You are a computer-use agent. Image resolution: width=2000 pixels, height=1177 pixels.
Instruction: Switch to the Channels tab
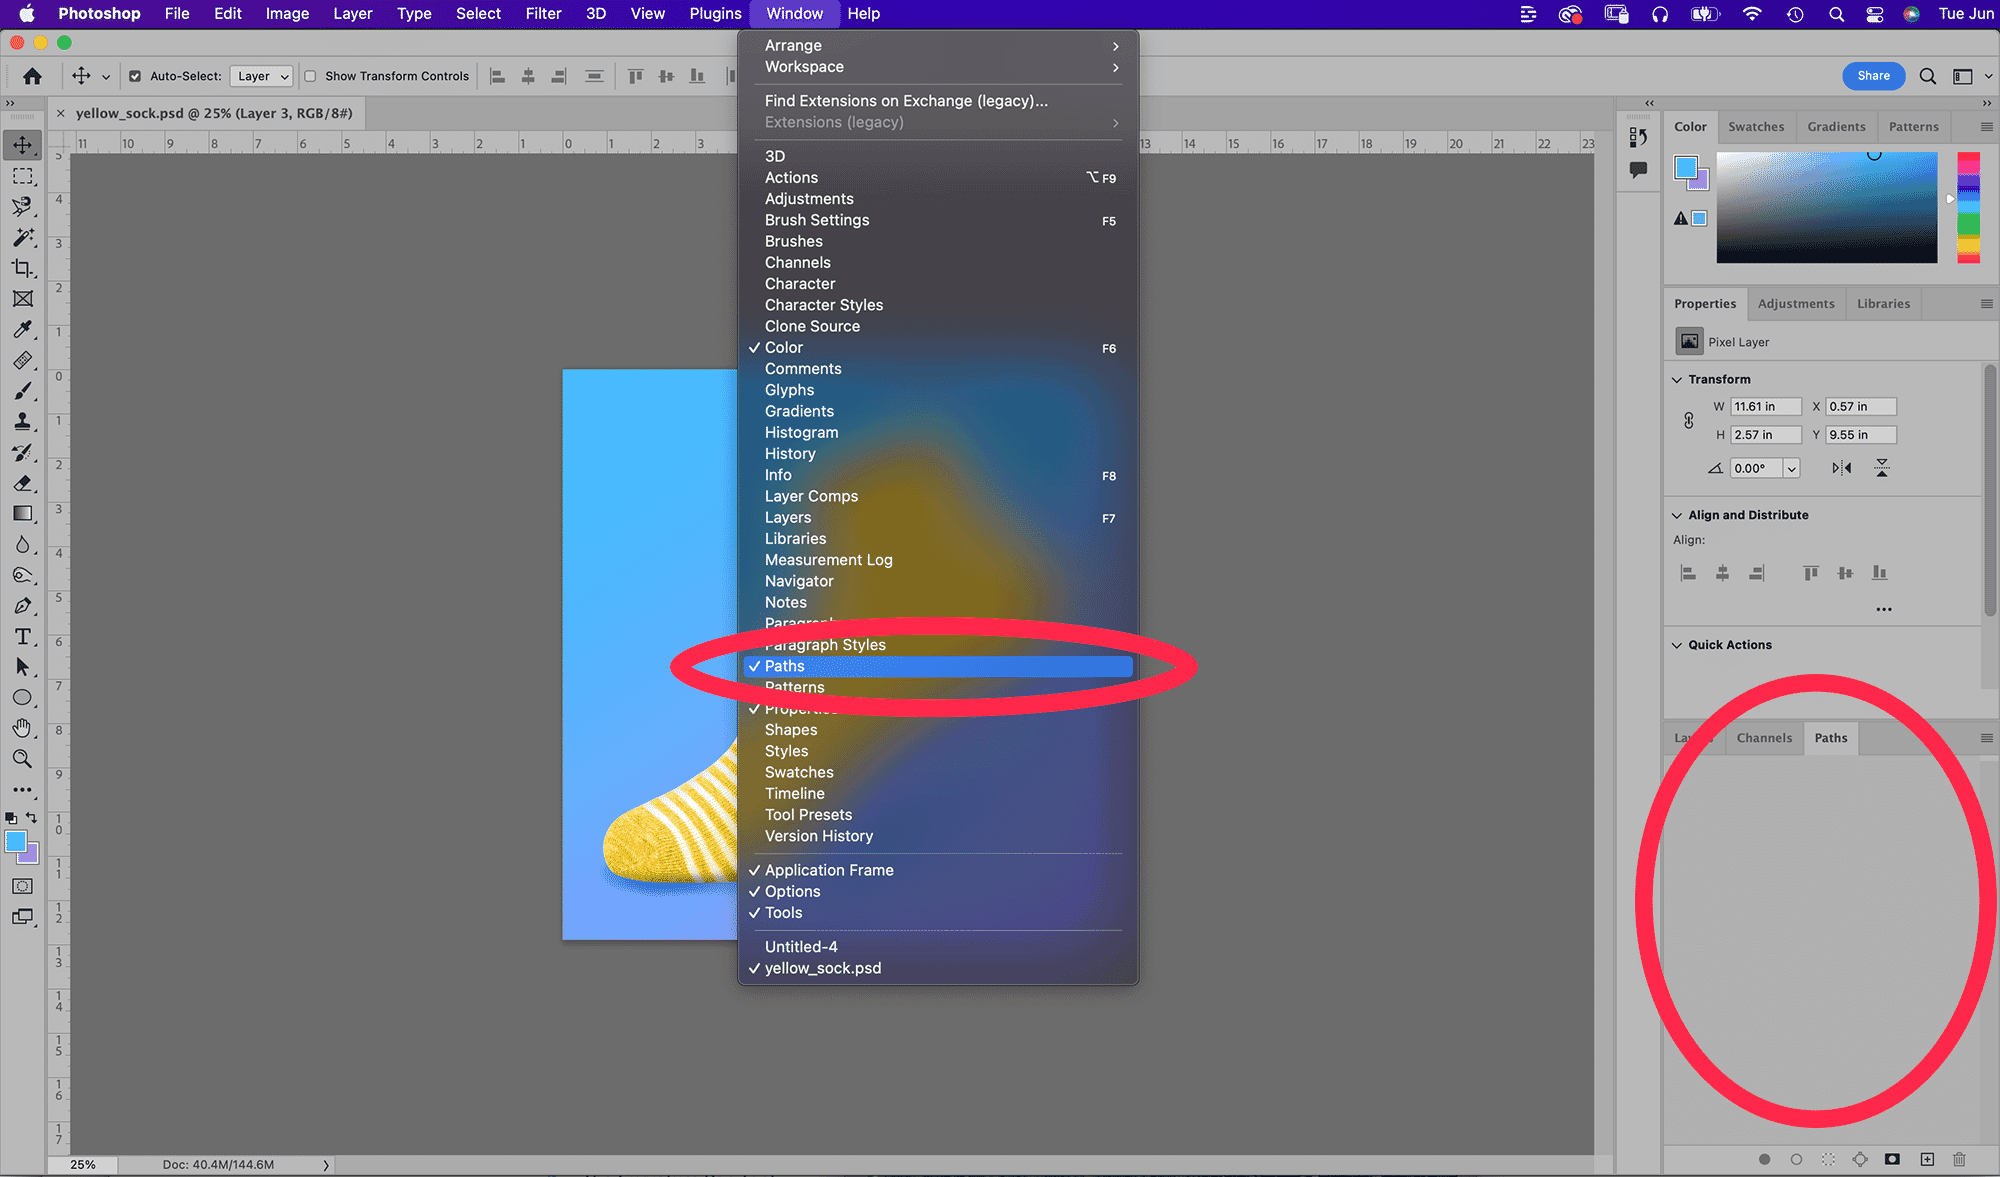1764,738
